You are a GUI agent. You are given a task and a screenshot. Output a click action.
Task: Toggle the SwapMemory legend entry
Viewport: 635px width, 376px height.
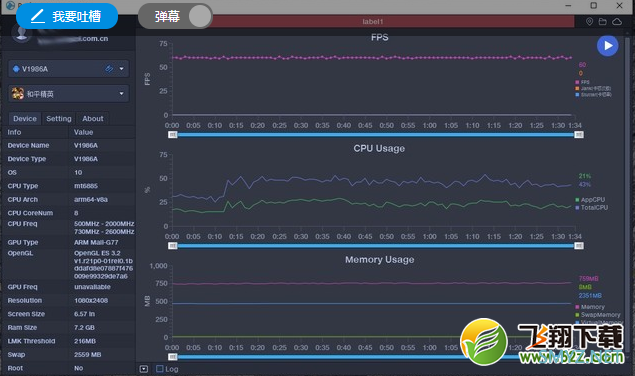(x=598, y=315)
